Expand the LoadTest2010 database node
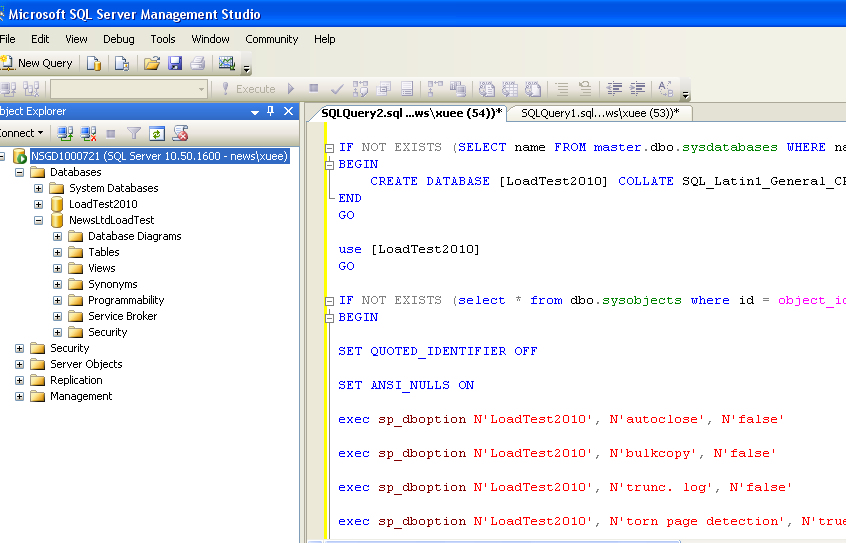The height and width of the screenshot is (543, 846). pyautogui.click(x=38, y=205)
